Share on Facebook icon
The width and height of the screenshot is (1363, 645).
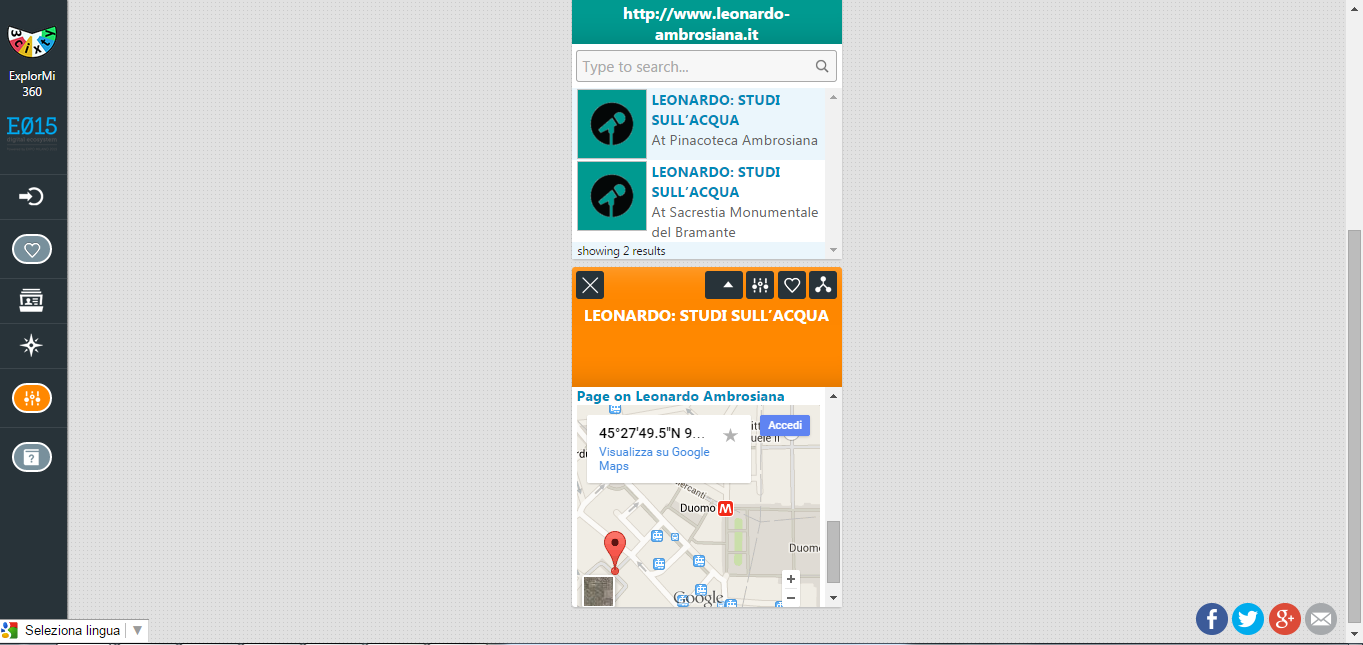pyautogui.click(x=1211, y=619)
